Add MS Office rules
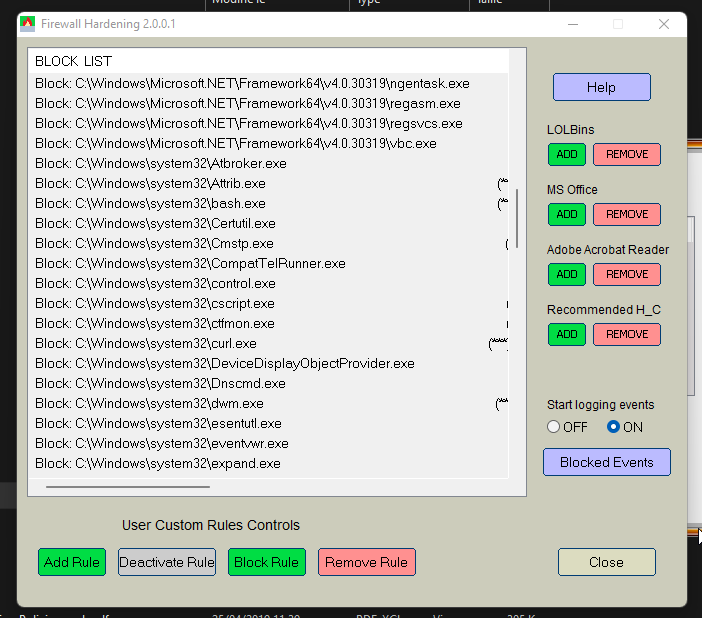The width and height of the screenshot is (702, 618). point(566,215)
